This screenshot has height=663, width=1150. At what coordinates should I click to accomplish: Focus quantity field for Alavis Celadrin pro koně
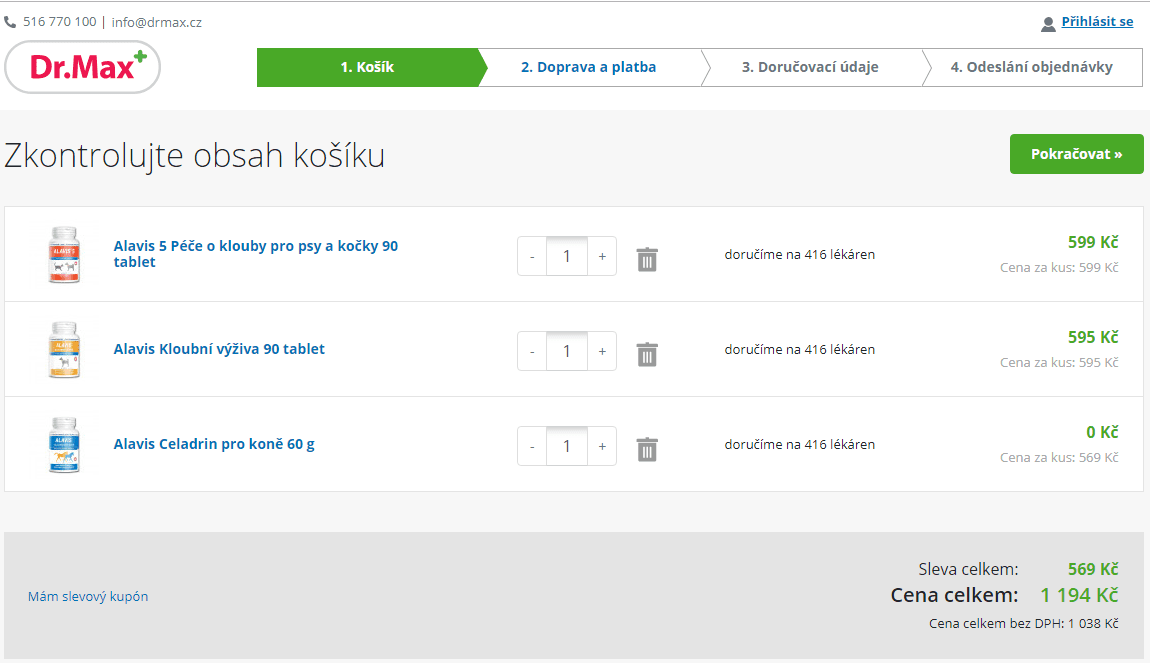pos(567,446)
